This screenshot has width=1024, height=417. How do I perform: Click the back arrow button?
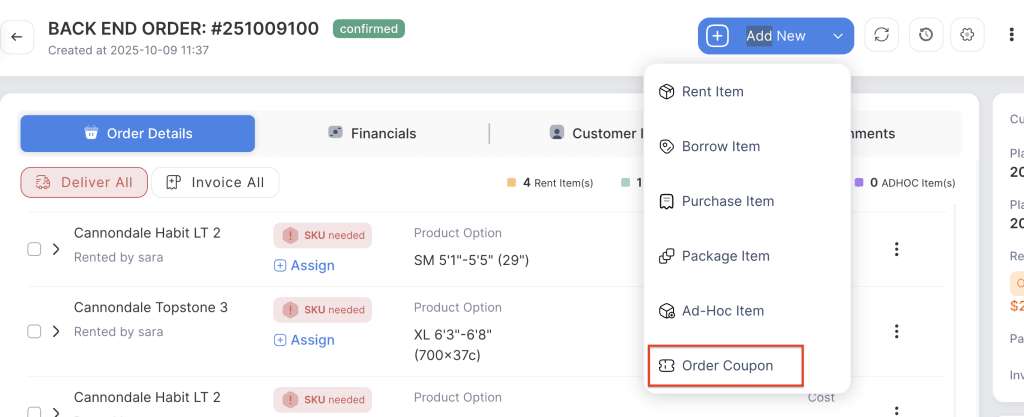tap(16, 37)
